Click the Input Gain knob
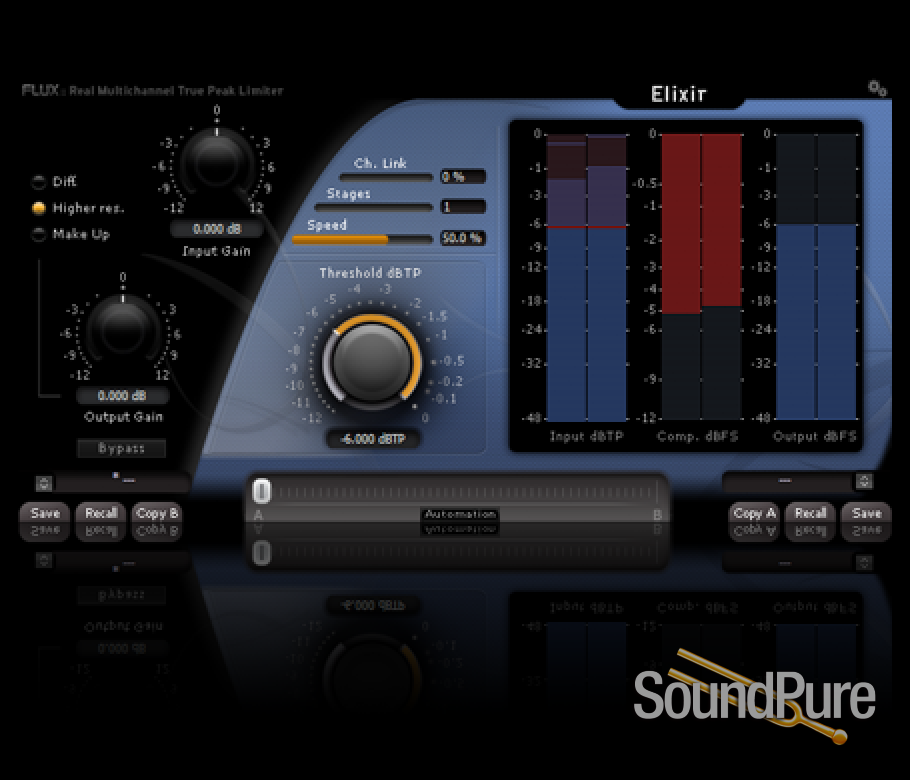This screenshot has width=910, height=780. coord(216,163)
